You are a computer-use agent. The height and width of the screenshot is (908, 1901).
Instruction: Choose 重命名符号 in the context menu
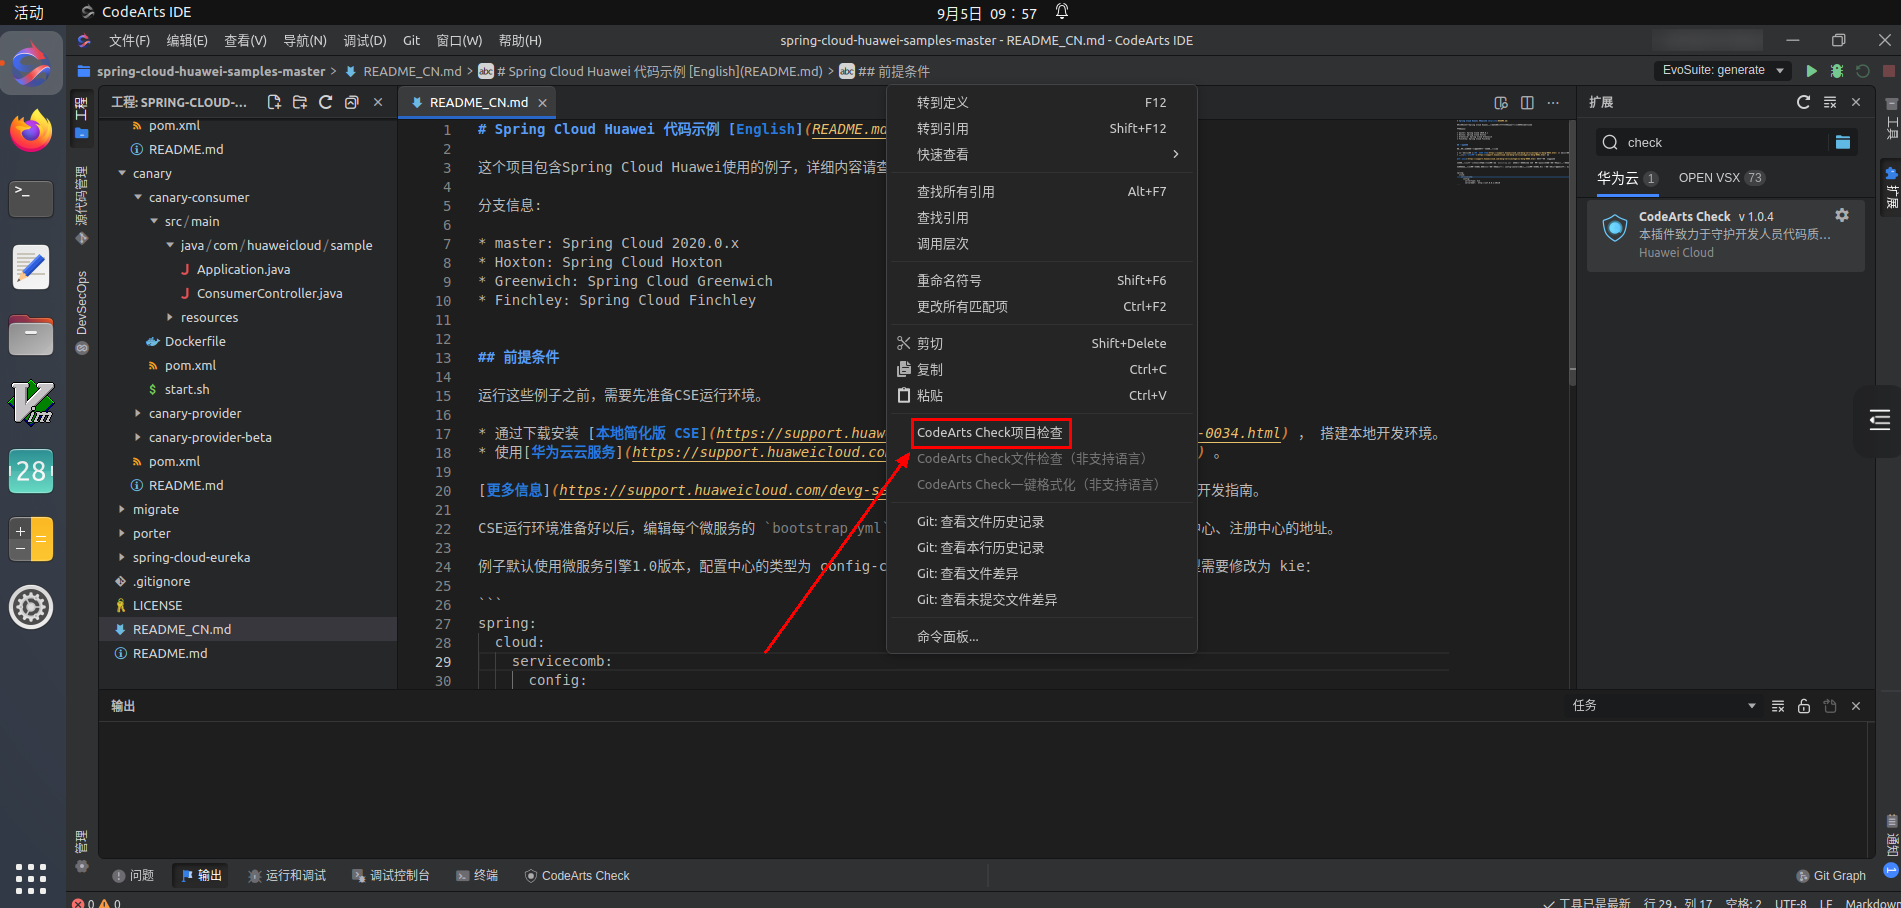1042,281
